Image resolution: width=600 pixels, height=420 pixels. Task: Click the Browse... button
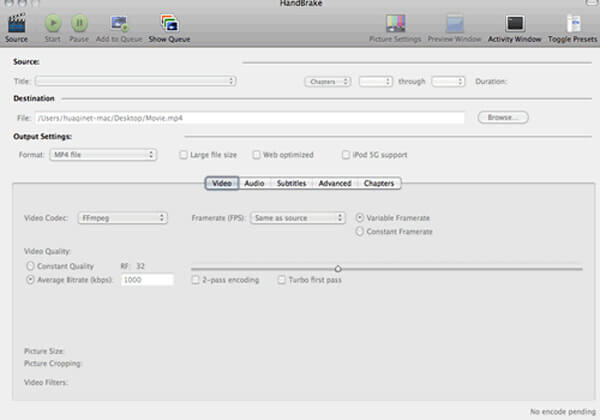[x=503, y=117]
